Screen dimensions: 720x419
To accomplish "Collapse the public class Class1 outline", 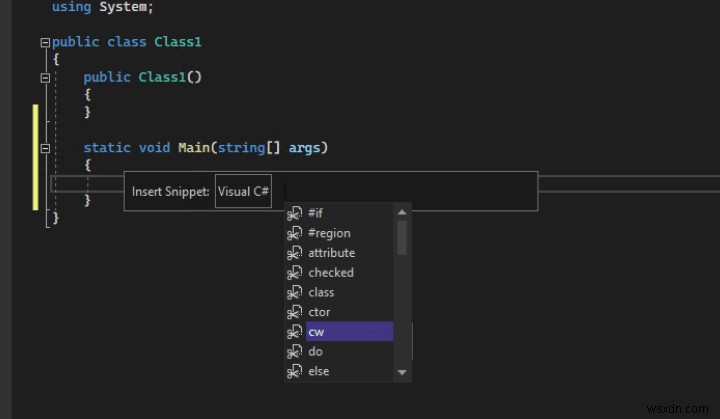I will pyautogui.click(x=44, y=43).
